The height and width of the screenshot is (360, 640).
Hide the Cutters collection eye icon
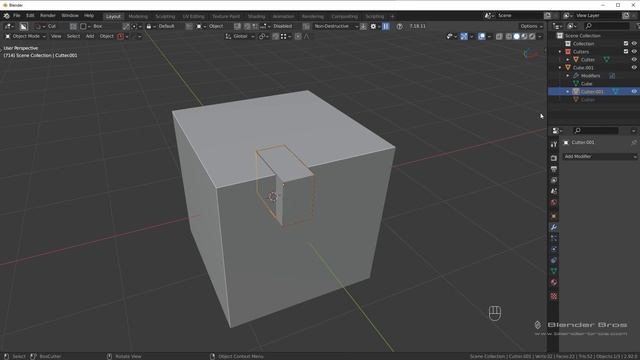[634, 51]
